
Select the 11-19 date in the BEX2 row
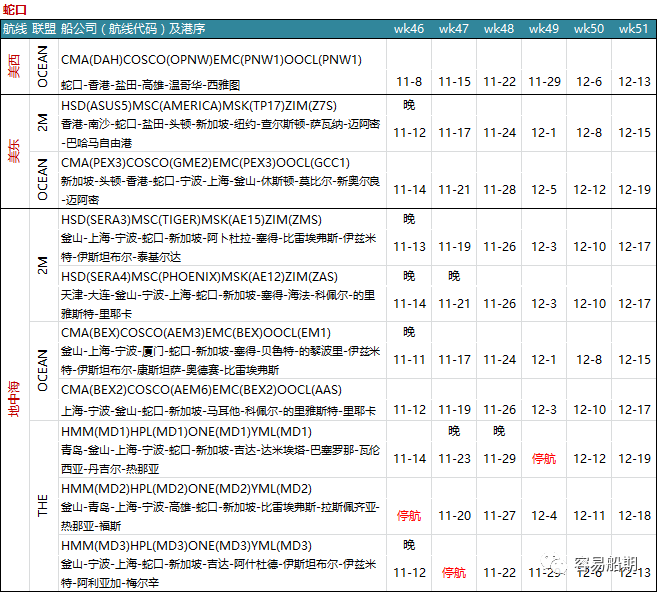point(454,409)
